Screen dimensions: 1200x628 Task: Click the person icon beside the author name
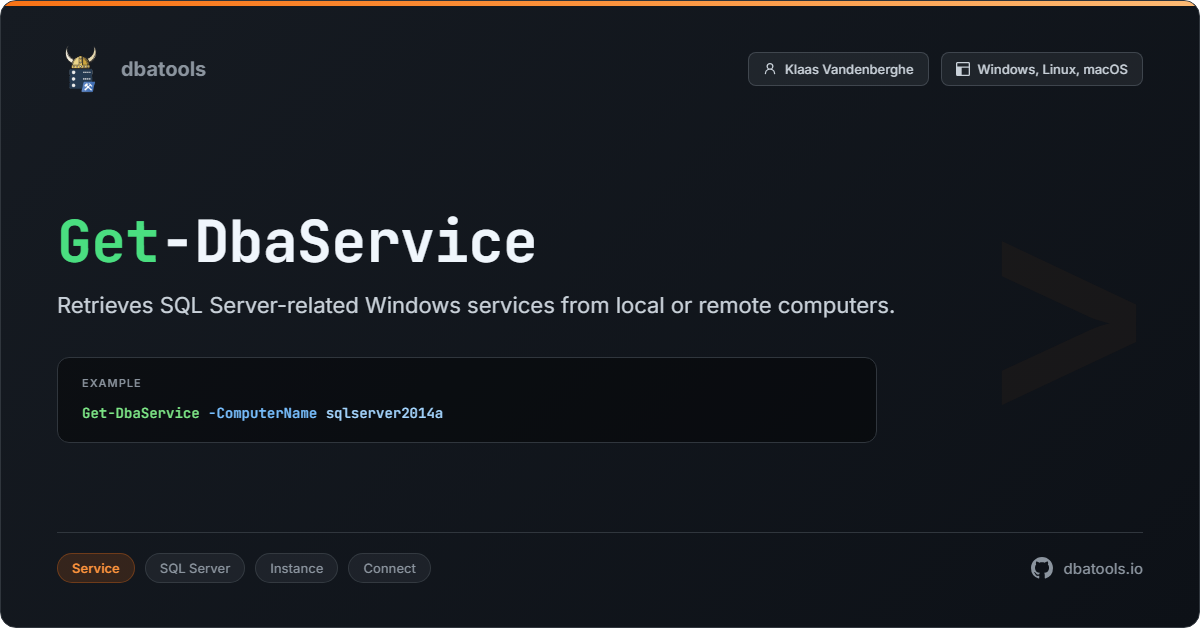769,69
